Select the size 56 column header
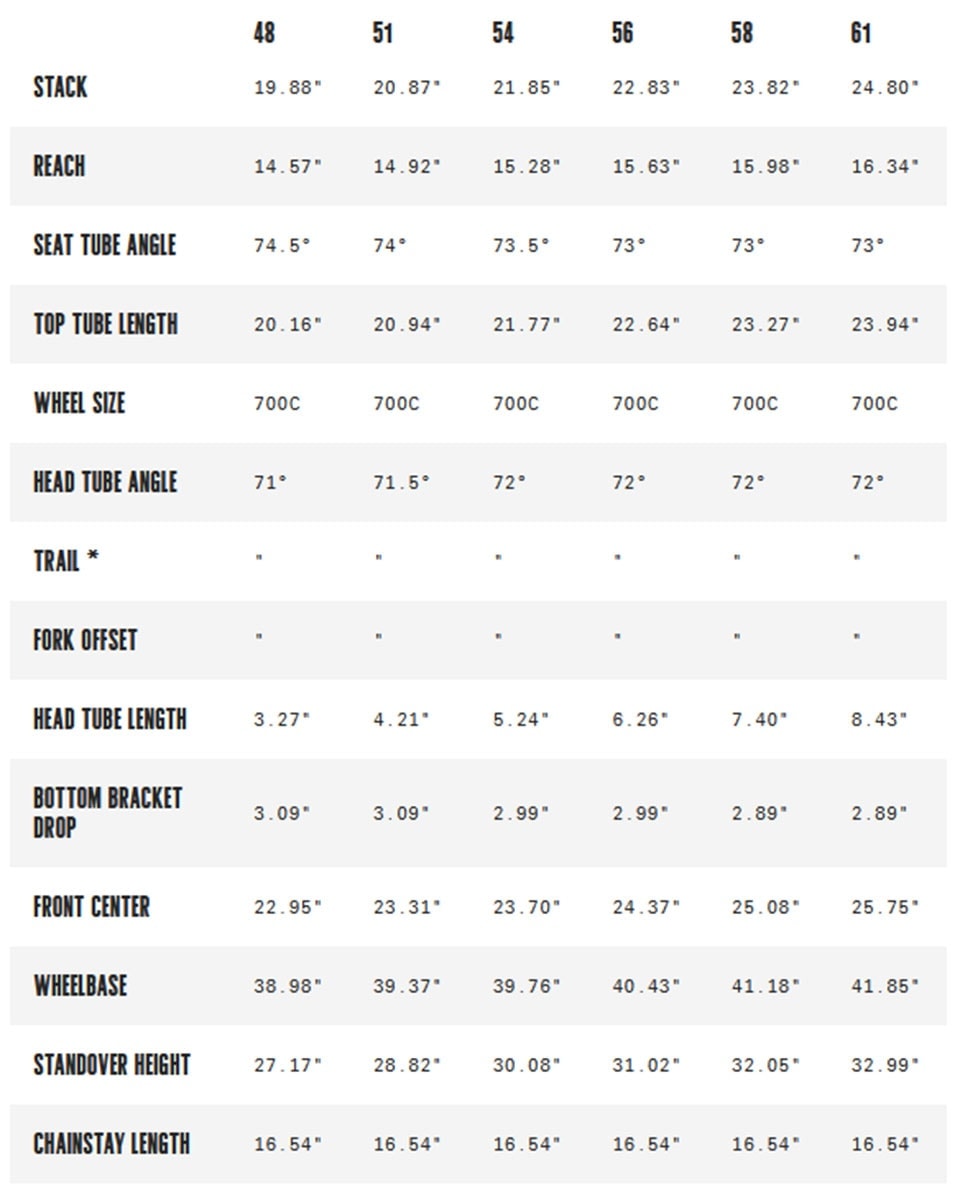Image resolution: width=960 pixels, height=1195 pixels. (622, 33)
